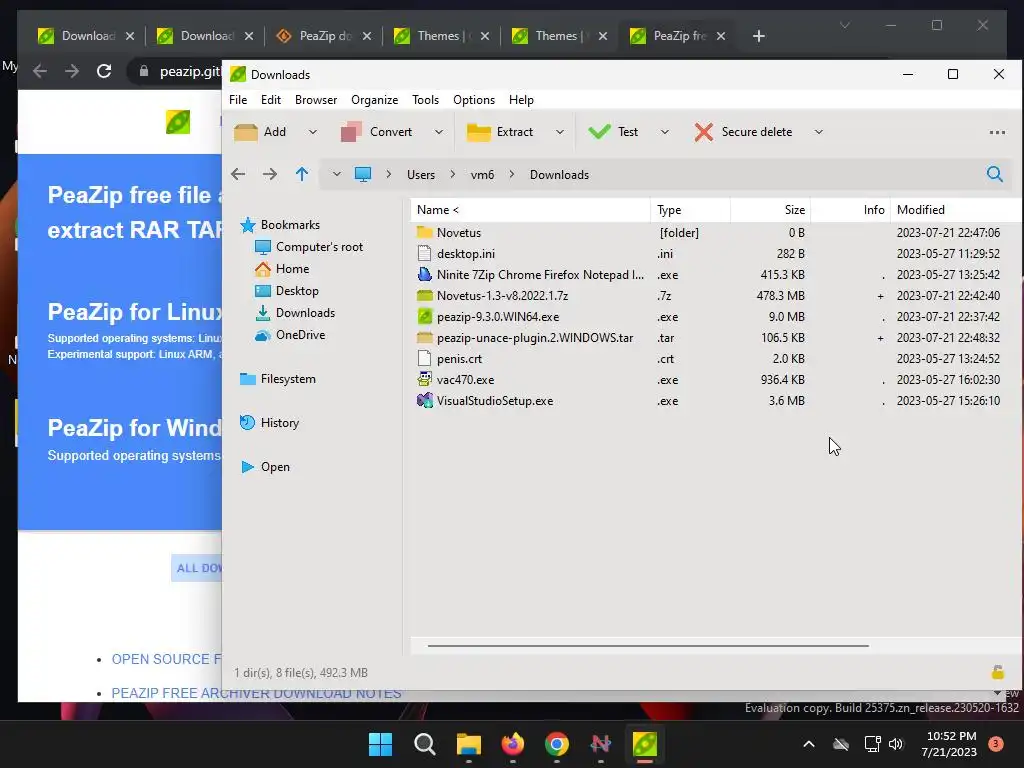
Task: Open a new Chrome tab
Action: point(758,36)
